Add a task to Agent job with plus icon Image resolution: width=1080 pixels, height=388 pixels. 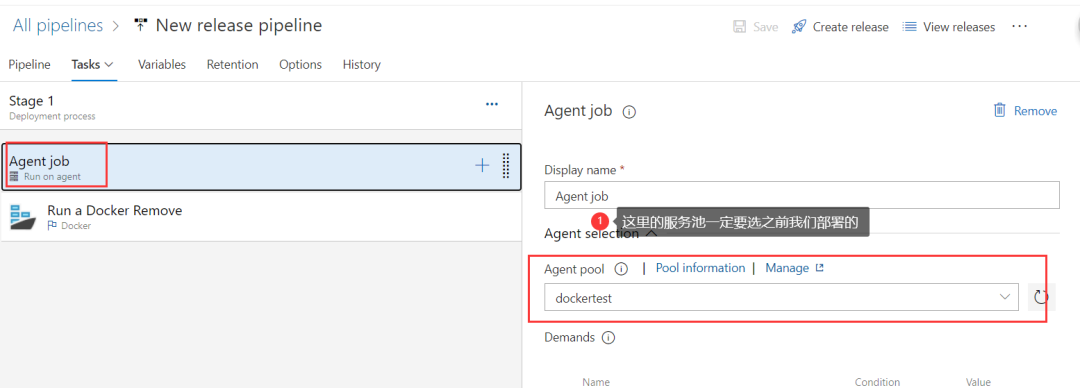coord(482,165)
